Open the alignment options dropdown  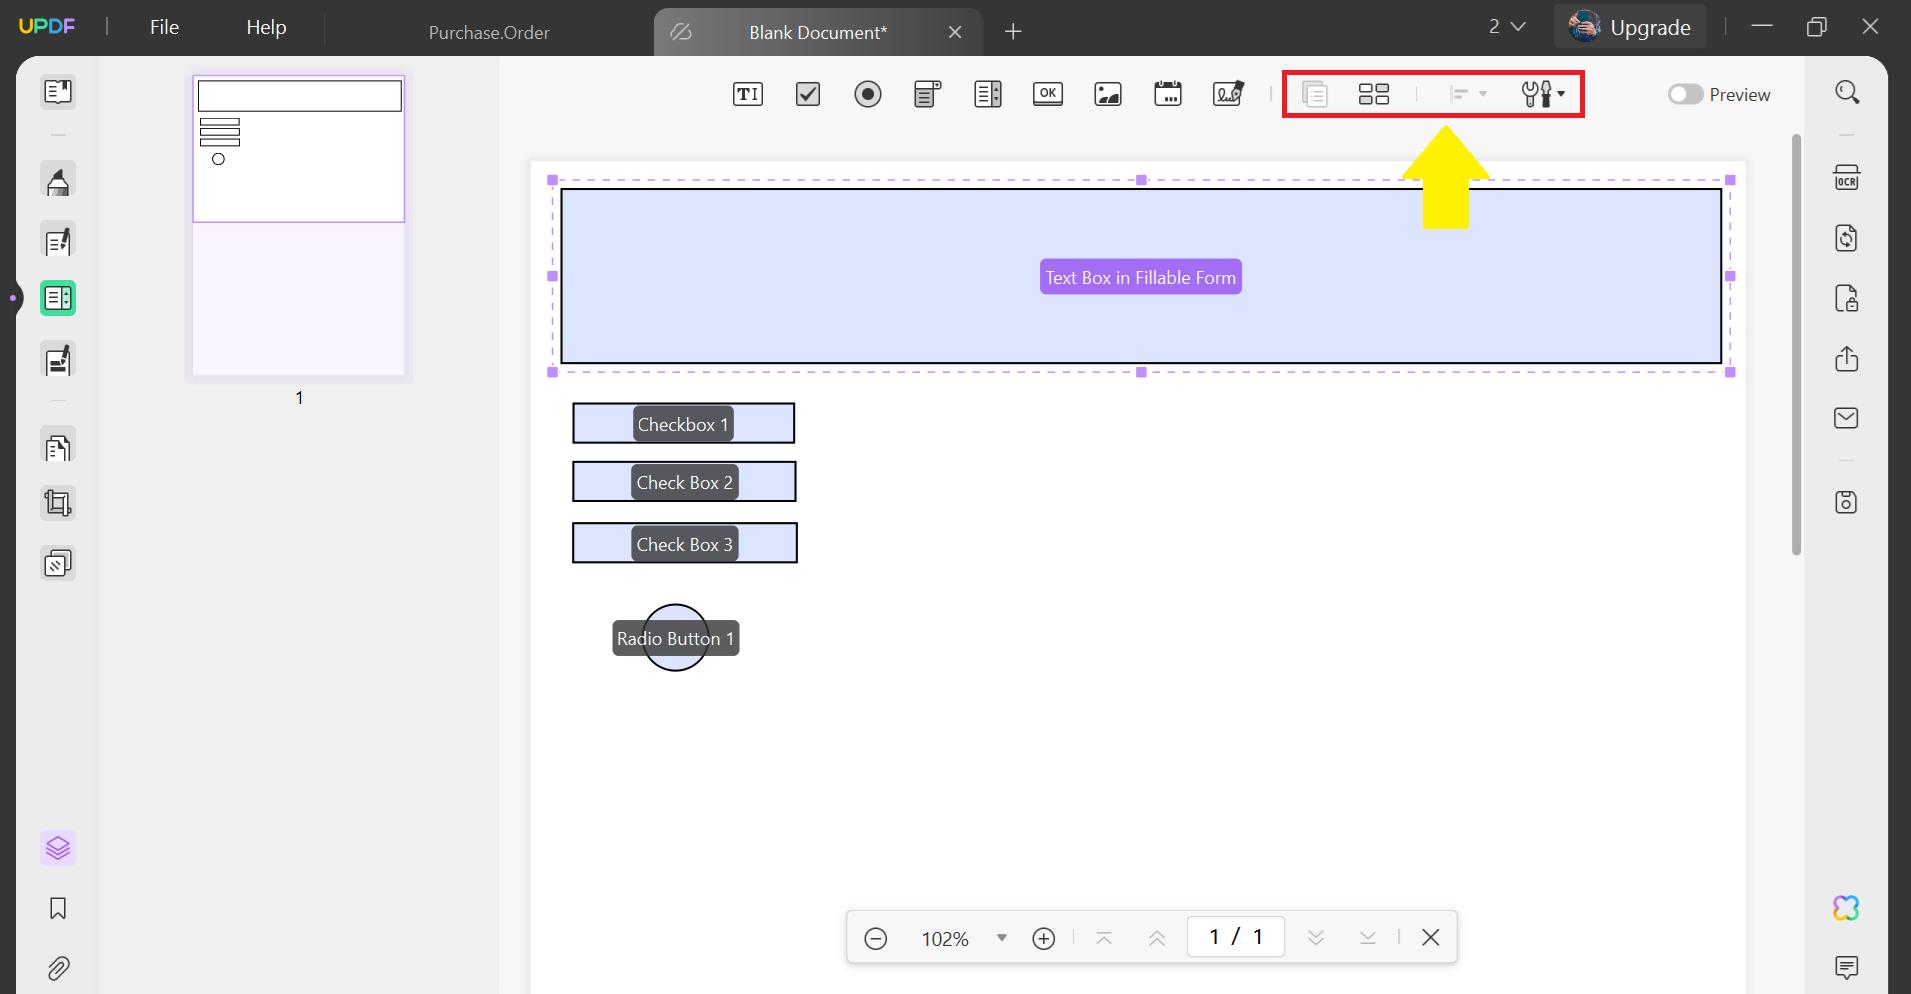coord(1466,94)
